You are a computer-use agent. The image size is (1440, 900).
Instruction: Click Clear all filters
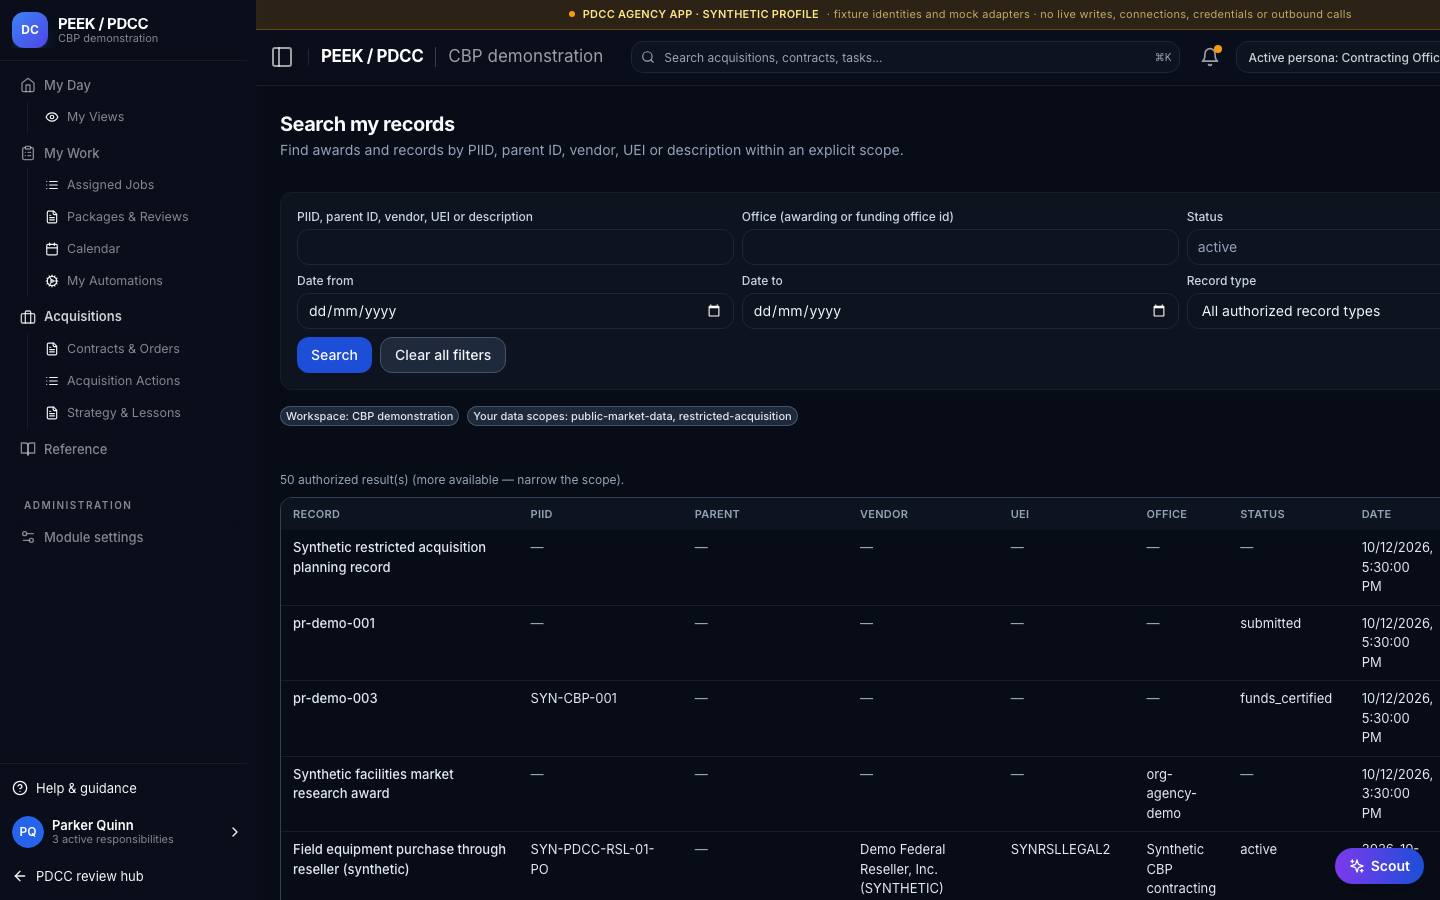click(443, 355)
